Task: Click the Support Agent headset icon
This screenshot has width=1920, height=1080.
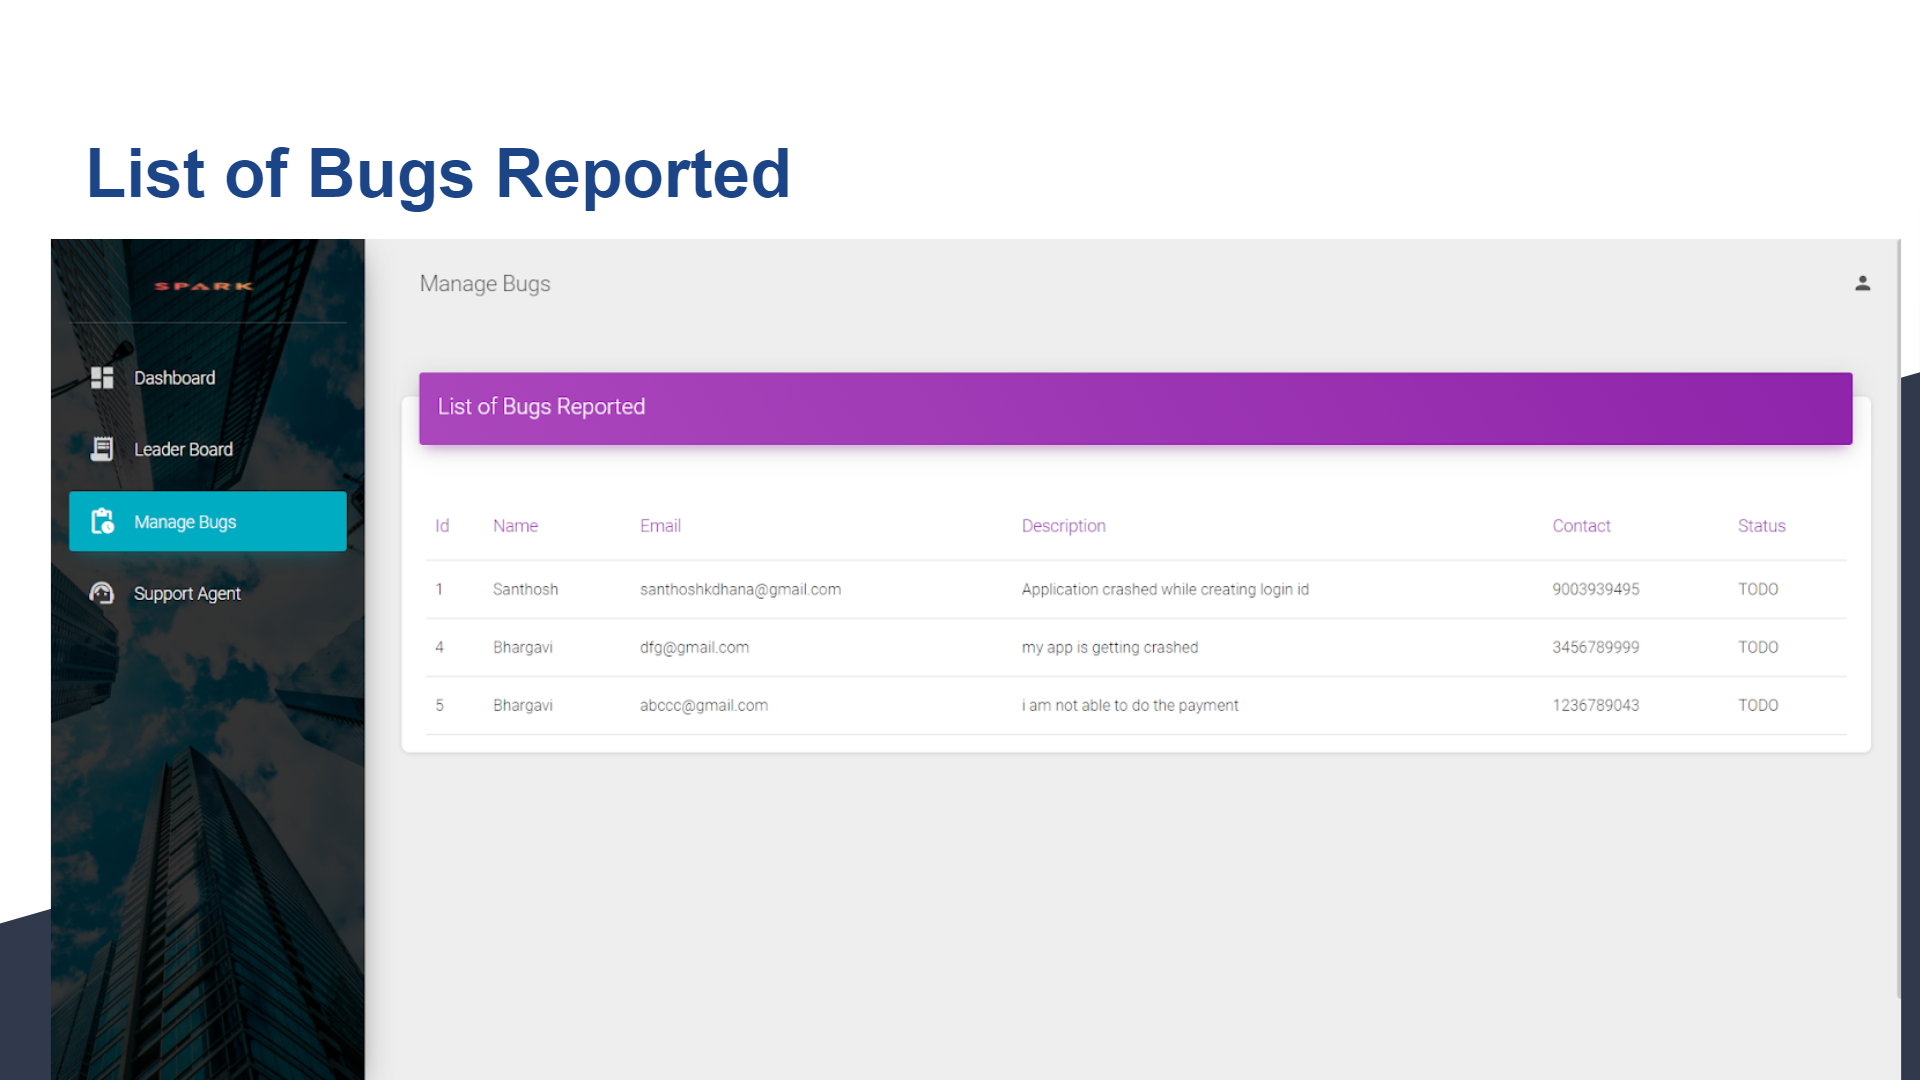Action: tap(102, 594)
